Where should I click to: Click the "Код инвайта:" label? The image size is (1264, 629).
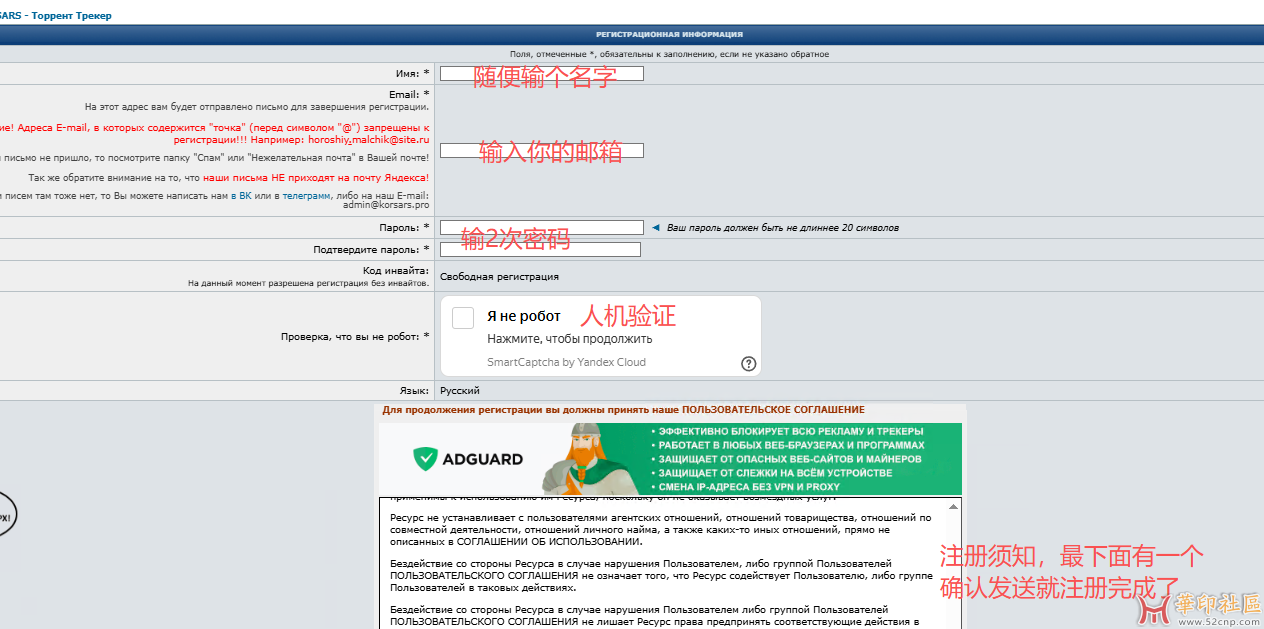(x=396, y=271)
